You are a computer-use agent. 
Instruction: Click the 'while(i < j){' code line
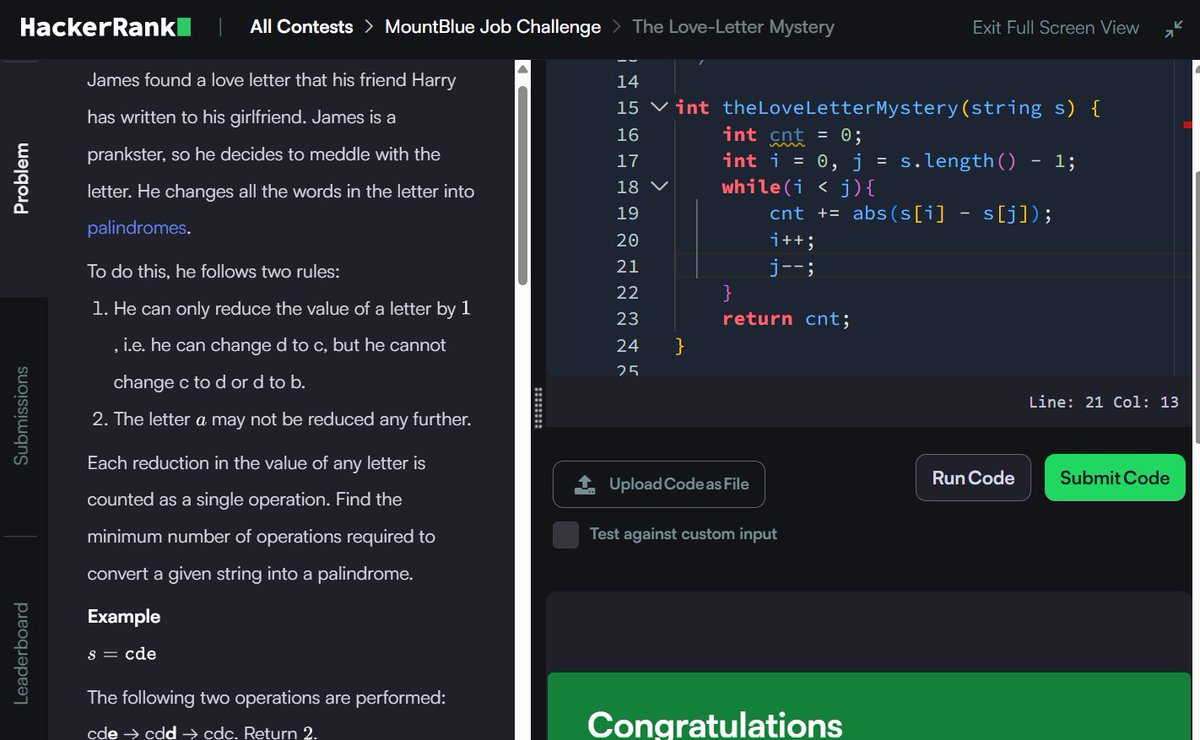click(798, 187)
